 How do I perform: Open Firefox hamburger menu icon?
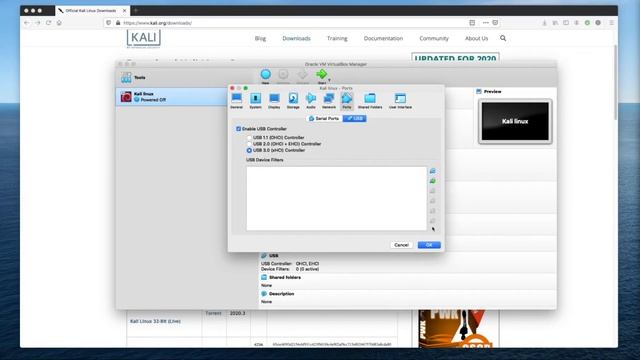[611, 23]
